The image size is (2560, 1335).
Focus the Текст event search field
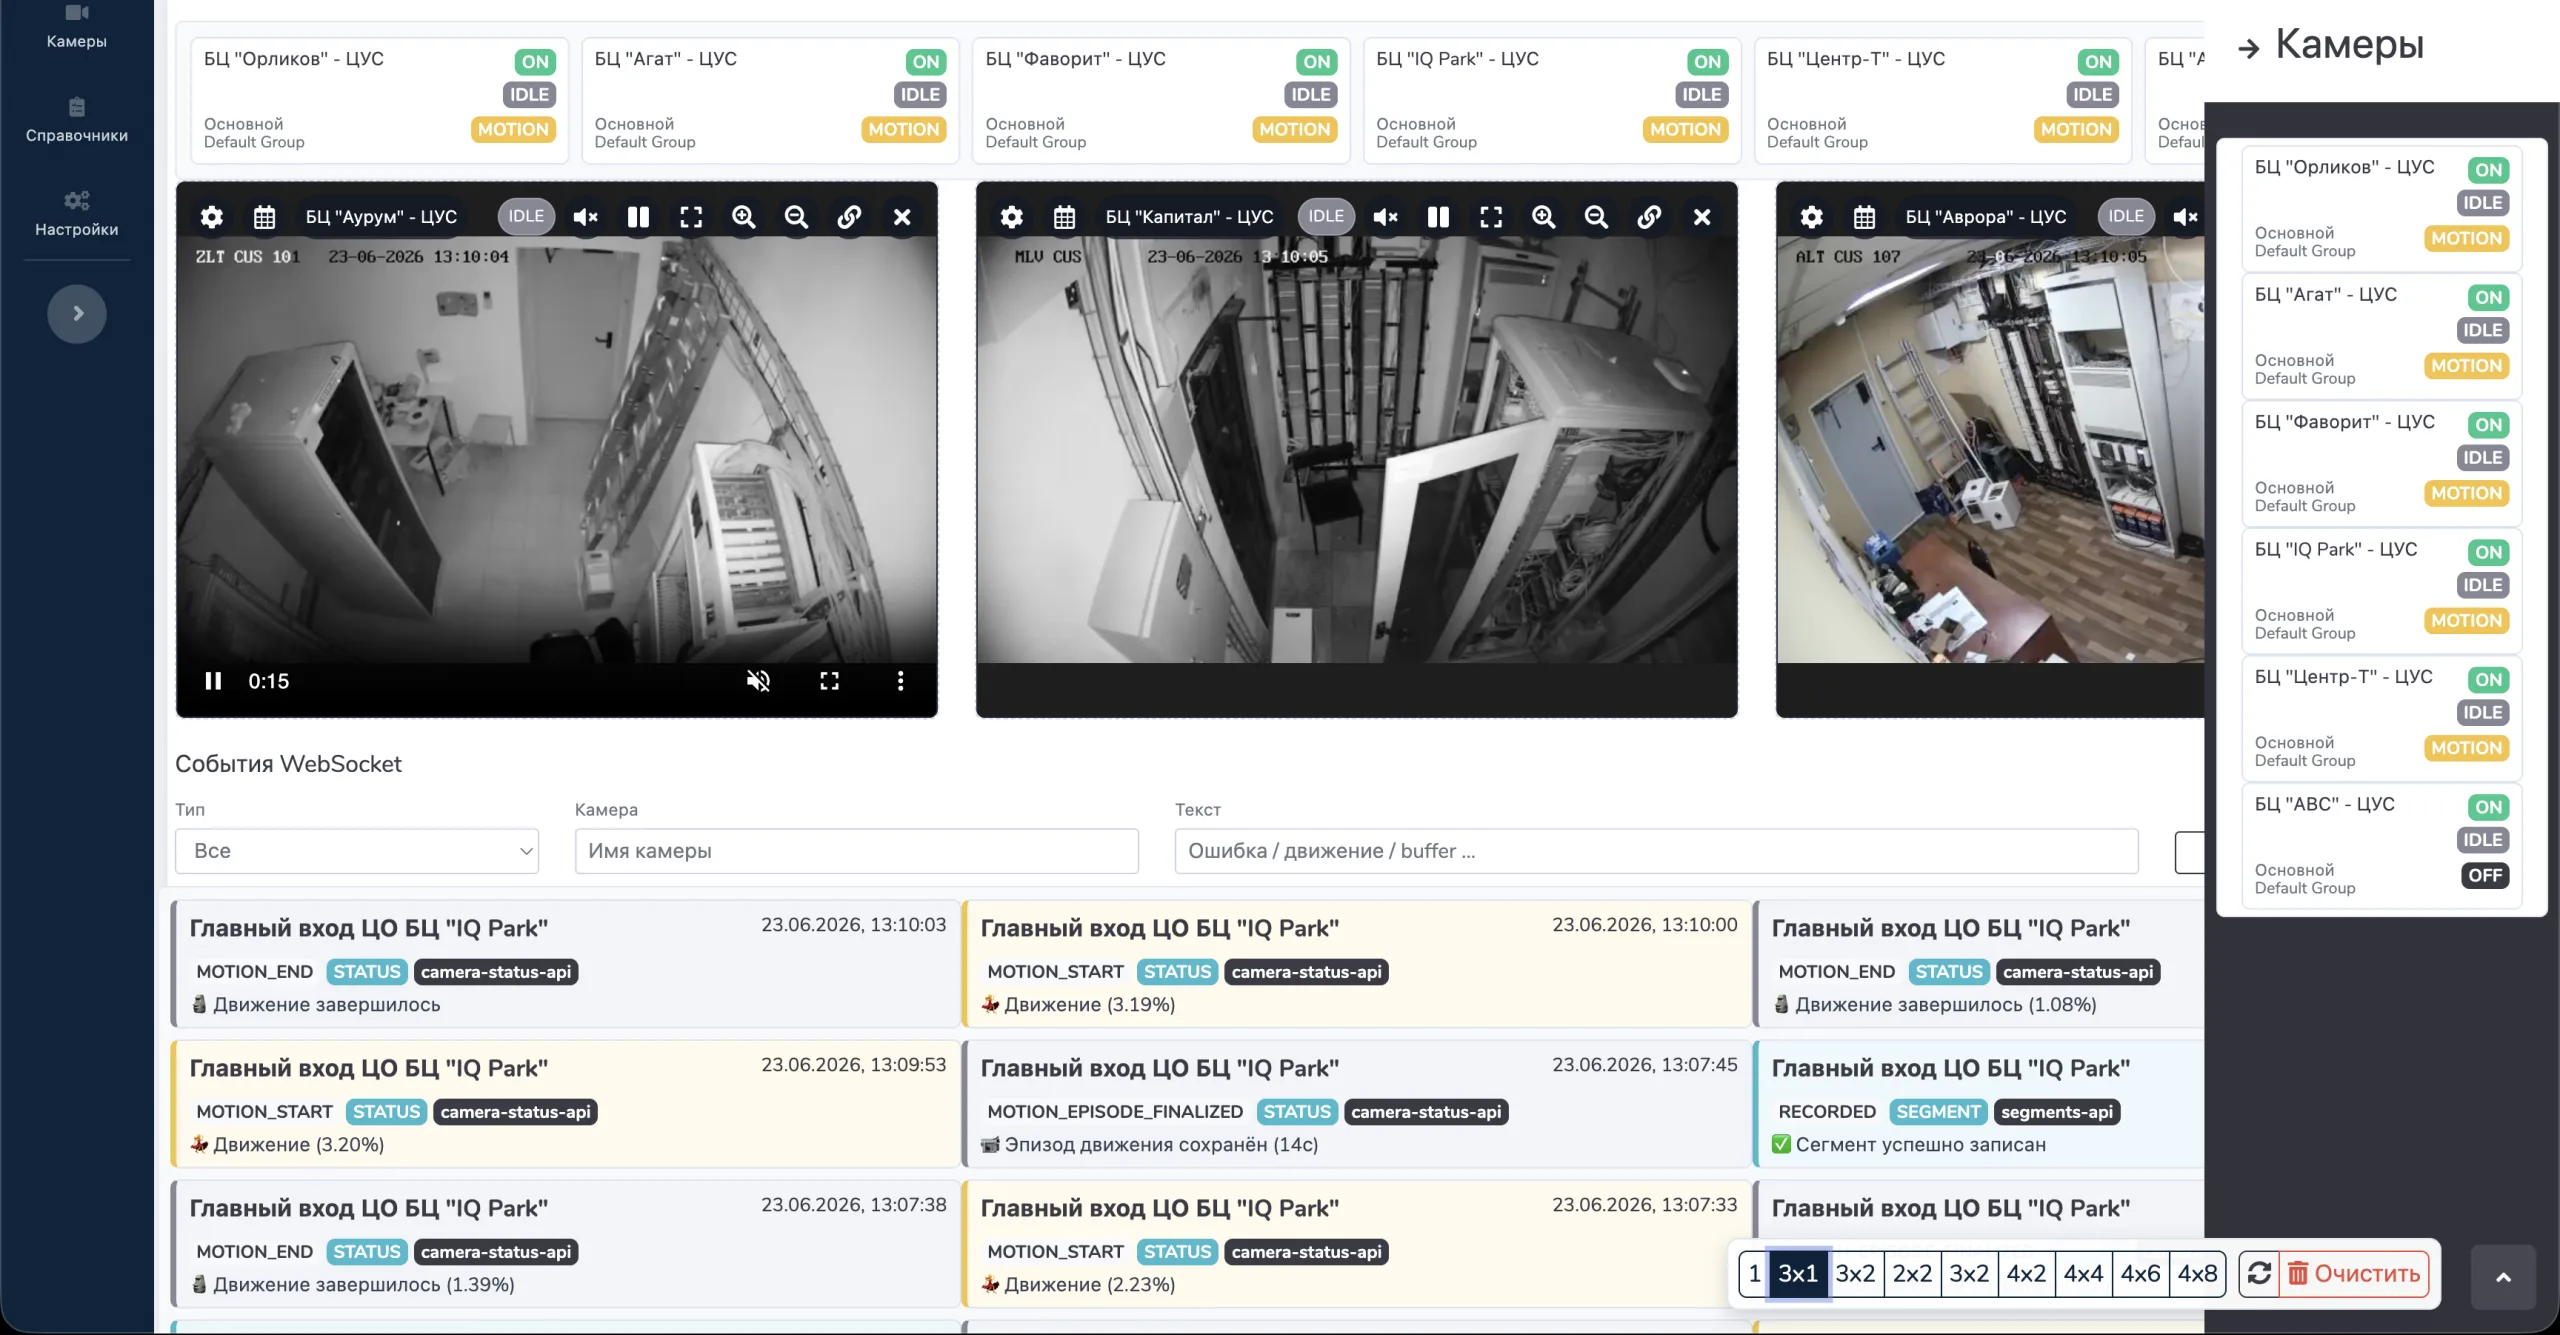click(x=1657, y=851)
